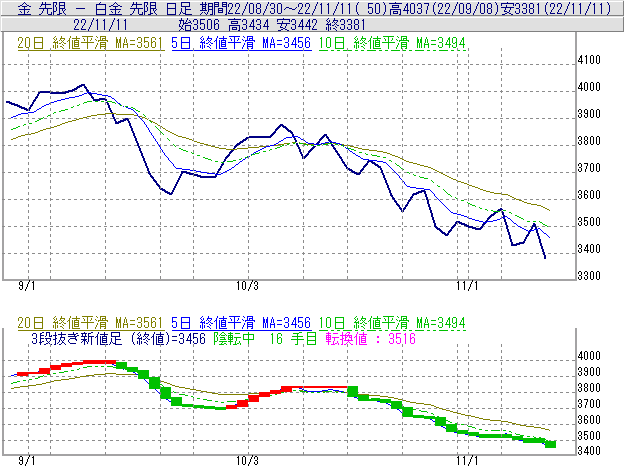Screen dimensions: 624x475
Task: Click the opening price '始3506'
Action: point(199,25)
